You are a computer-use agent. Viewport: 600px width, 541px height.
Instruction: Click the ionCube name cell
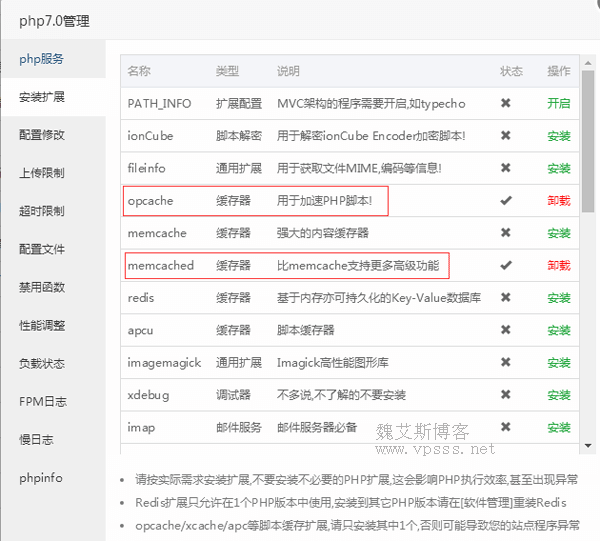pos(150,136)
